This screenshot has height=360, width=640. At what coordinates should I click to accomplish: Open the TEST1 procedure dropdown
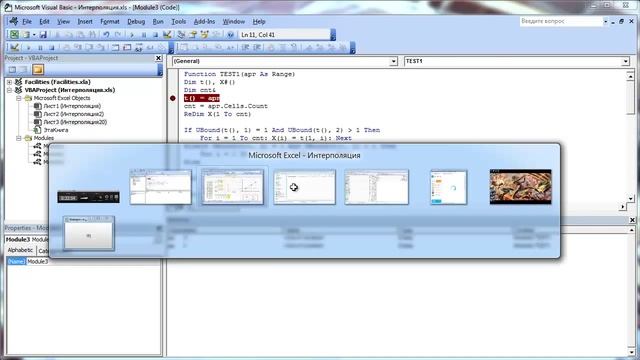[625, 61]
